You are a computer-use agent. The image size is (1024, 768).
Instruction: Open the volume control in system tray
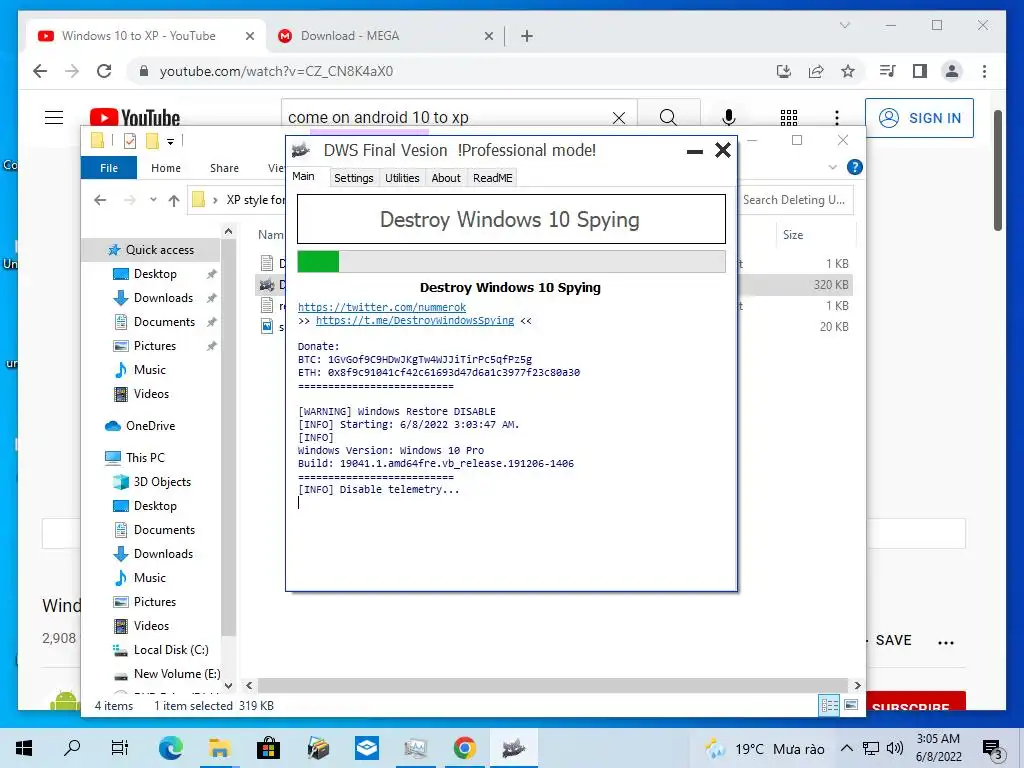pos(895,748)
